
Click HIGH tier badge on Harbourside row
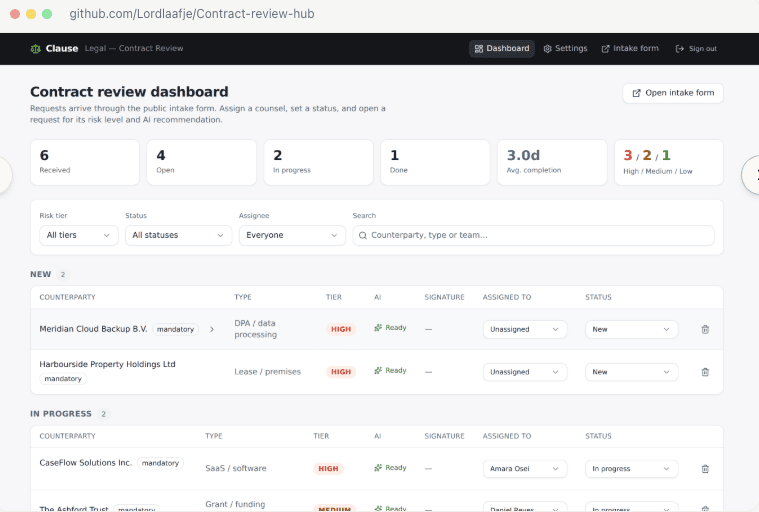[341, 372]
